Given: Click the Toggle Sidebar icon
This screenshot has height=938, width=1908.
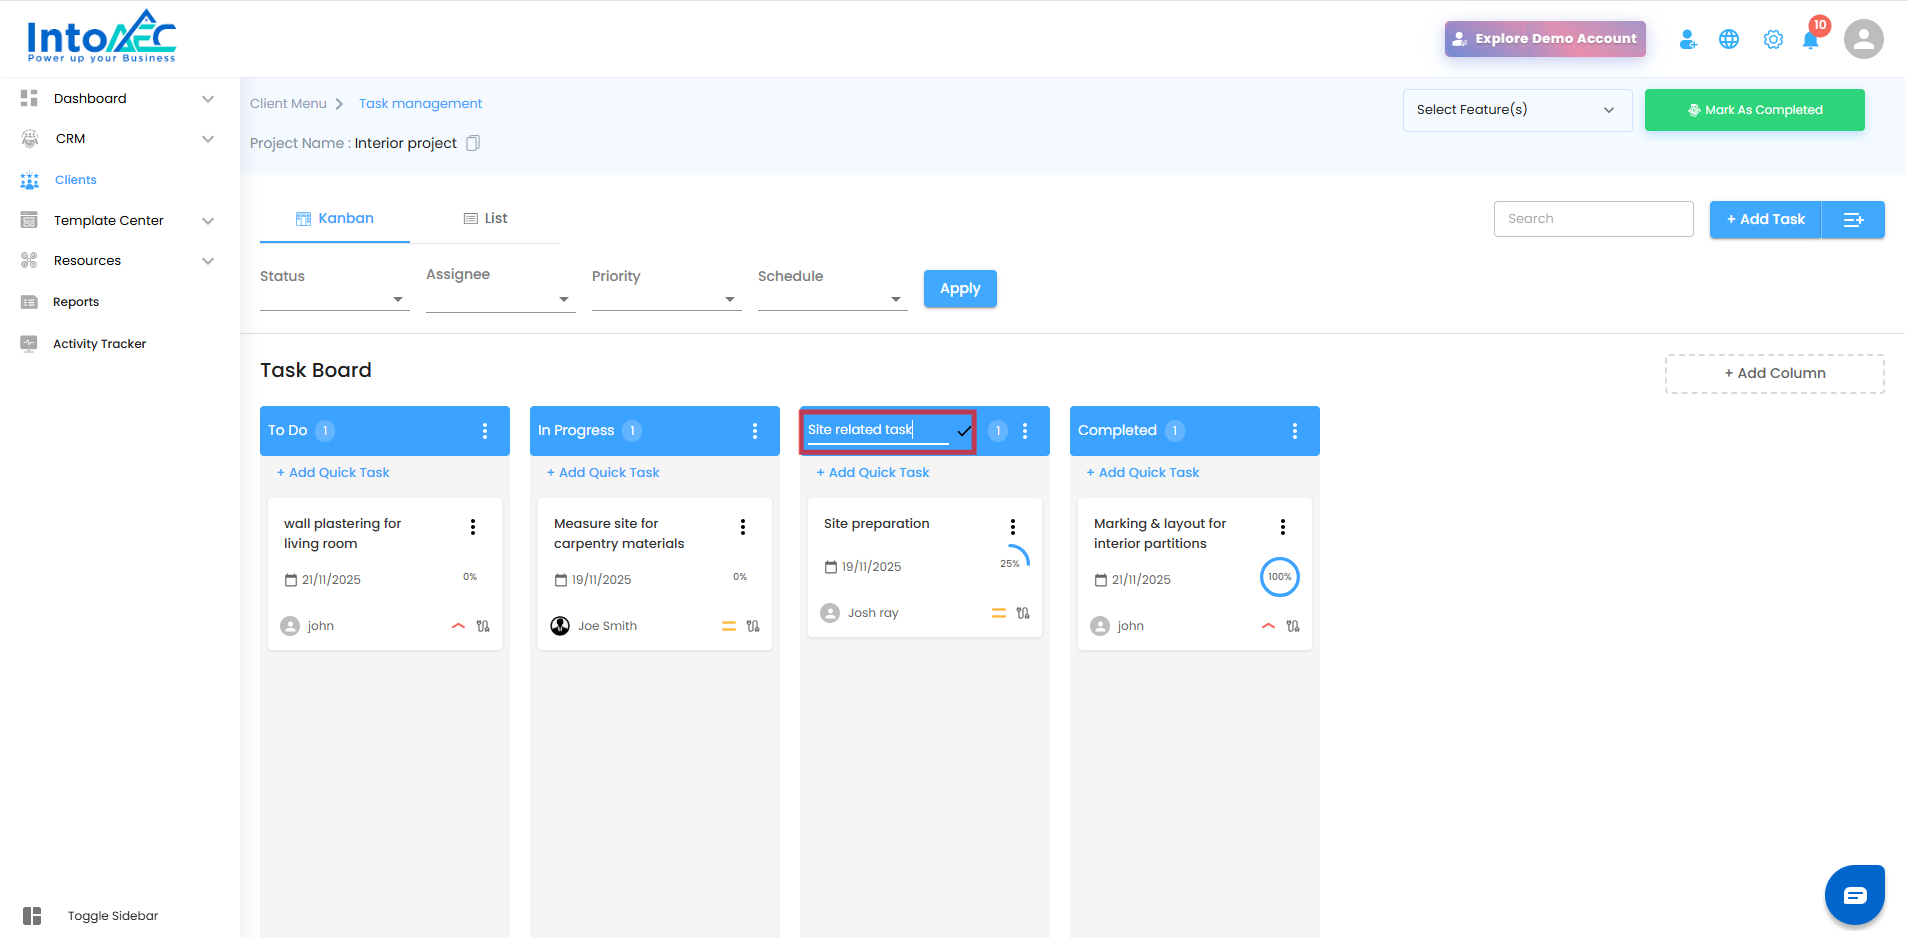Looking at the screenshot, I should pyautogui.click(x=32, y=916).
